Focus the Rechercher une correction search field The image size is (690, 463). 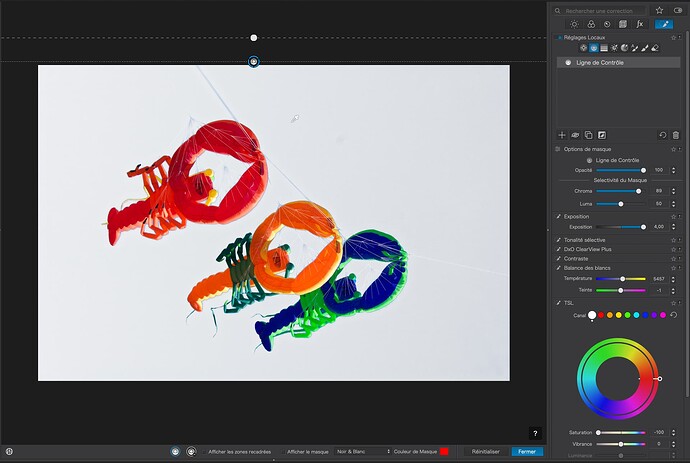(601, 11)
